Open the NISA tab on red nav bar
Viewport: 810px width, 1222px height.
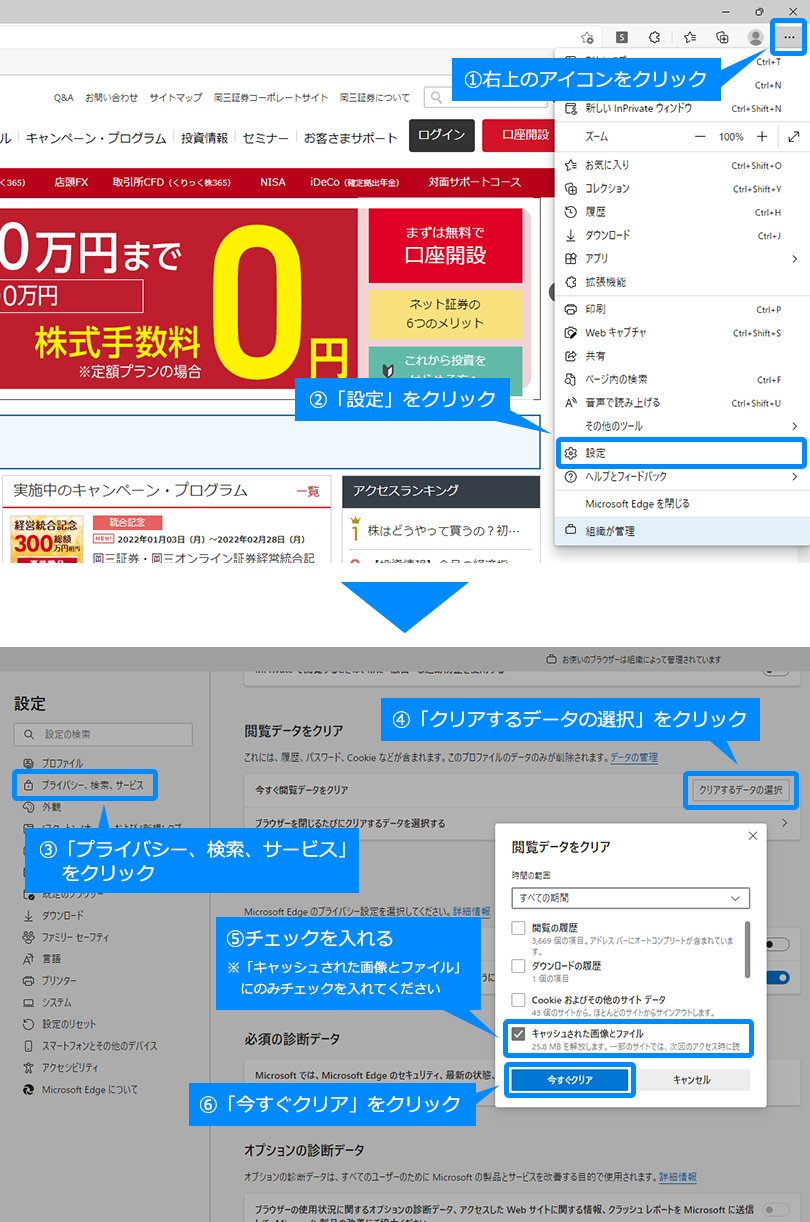coord(272,182)
